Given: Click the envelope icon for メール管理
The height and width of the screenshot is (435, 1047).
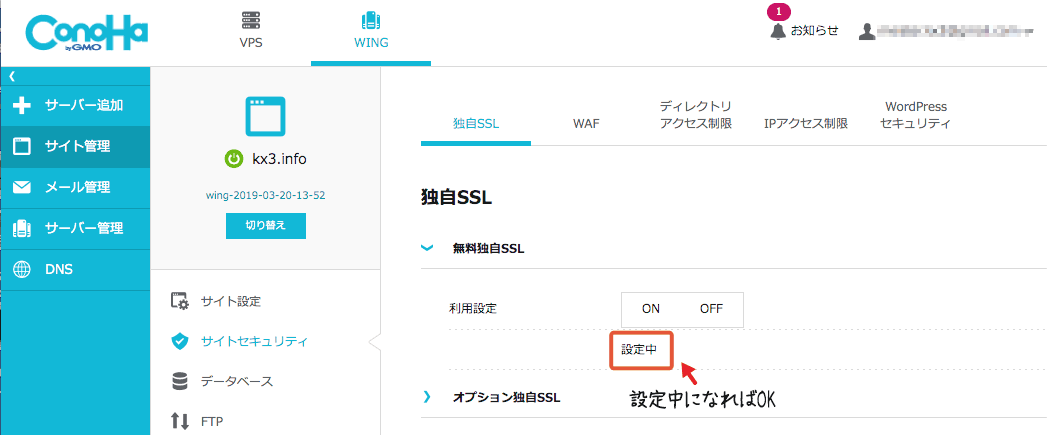Looking at the screenshot, I should point(22,188).
